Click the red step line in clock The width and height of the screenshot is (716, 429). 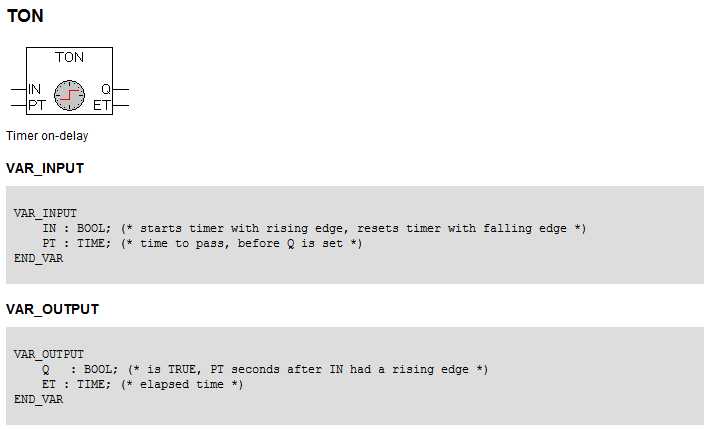coord(69,95)
